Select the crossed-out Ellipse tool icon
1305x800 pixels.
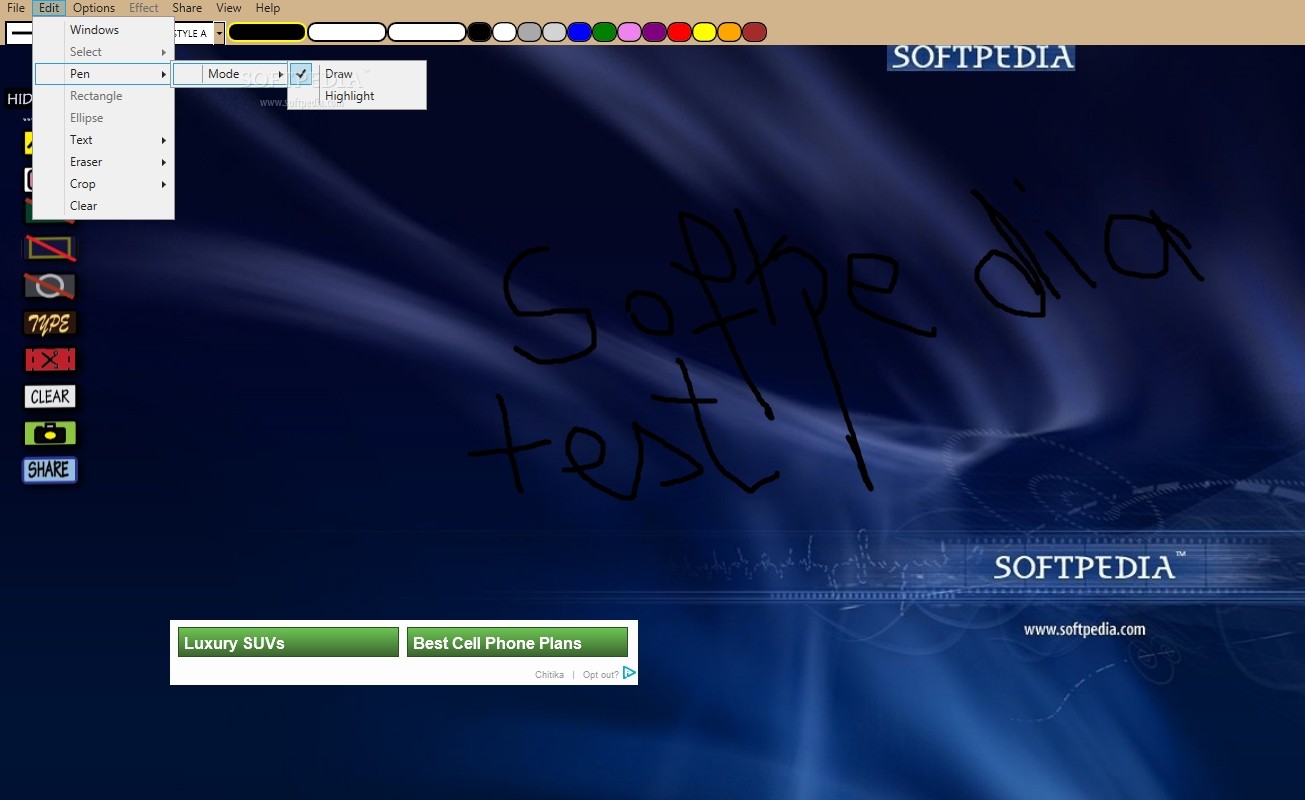click(x=50, y=286)
